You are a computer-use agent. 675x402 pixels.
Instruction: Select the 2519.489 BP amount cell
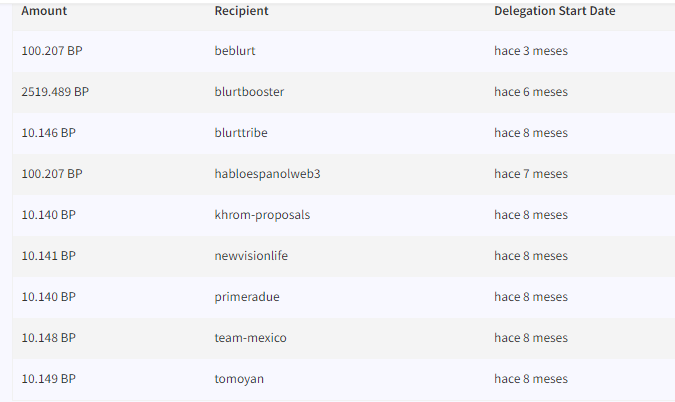coord(55,92)
